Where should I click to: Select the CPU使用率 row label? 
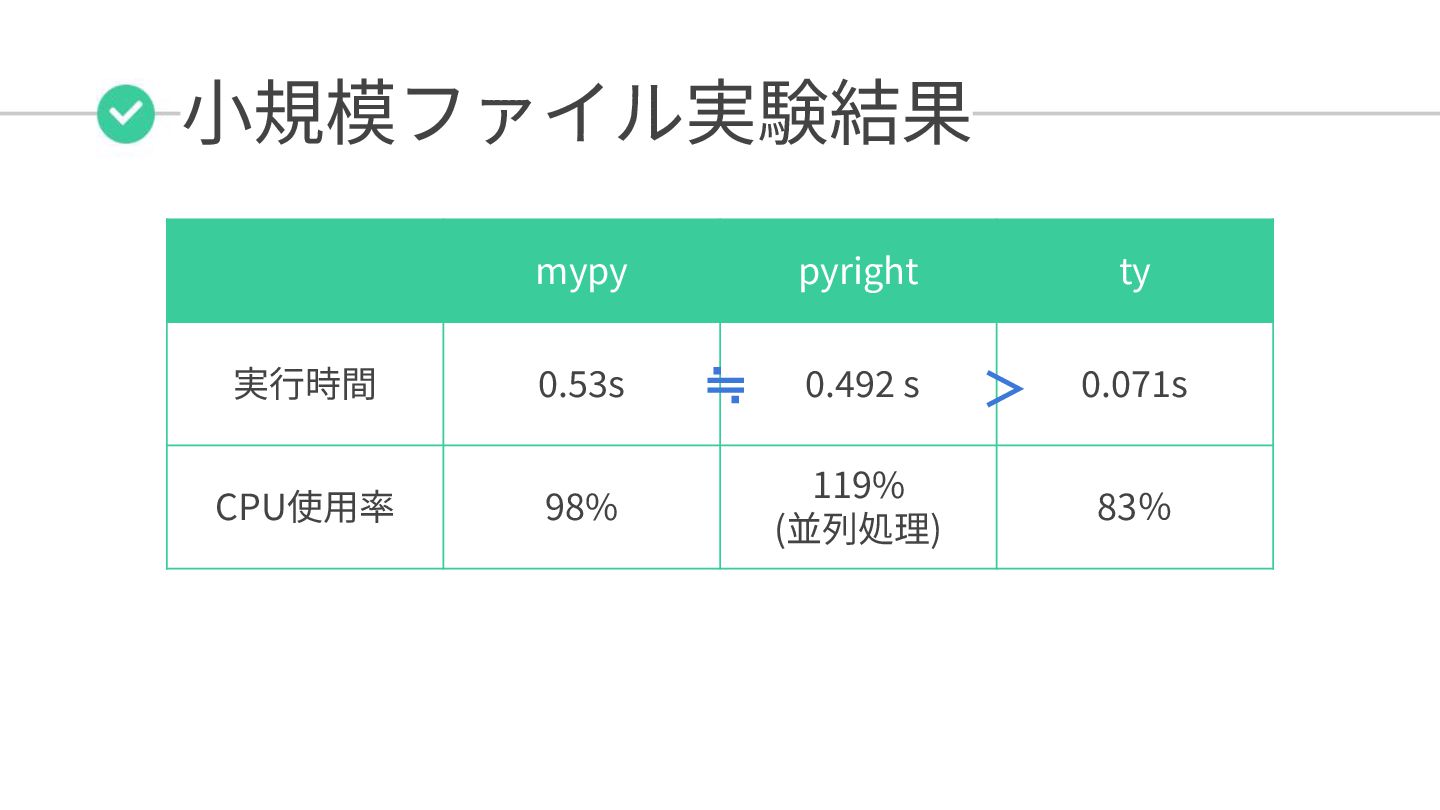[x=305, y=507]
